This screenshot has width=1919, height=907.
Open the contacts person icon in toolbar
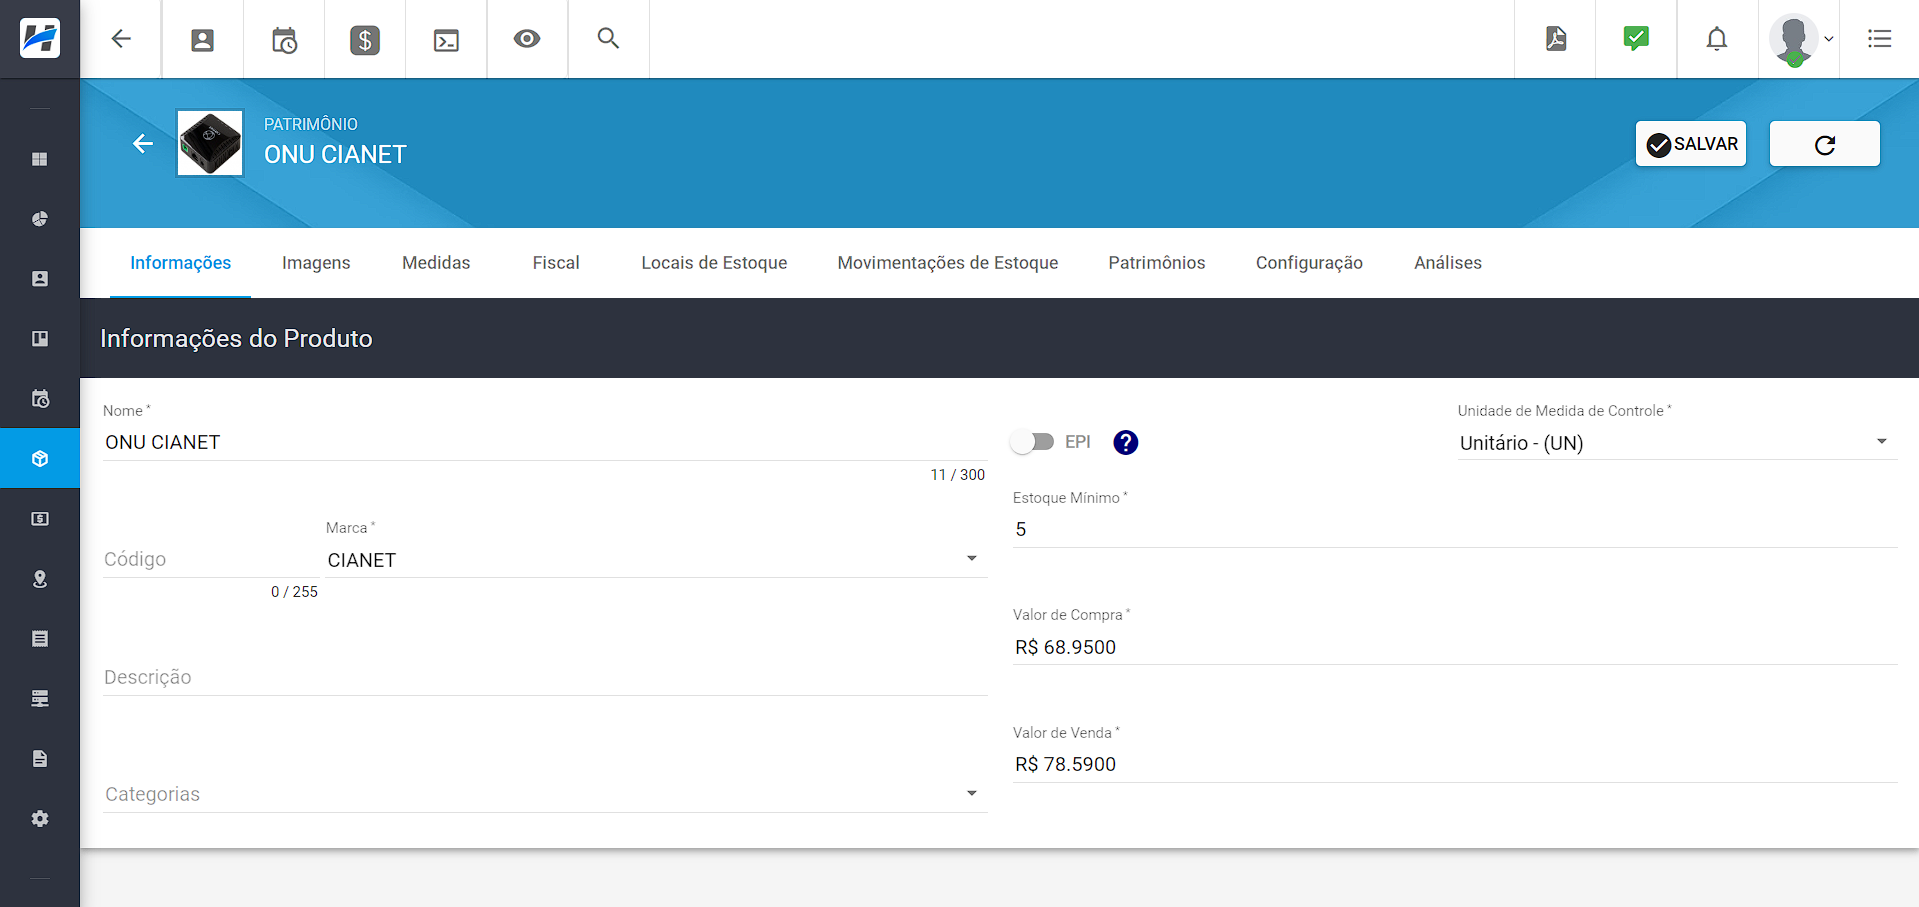pos(203,40)
